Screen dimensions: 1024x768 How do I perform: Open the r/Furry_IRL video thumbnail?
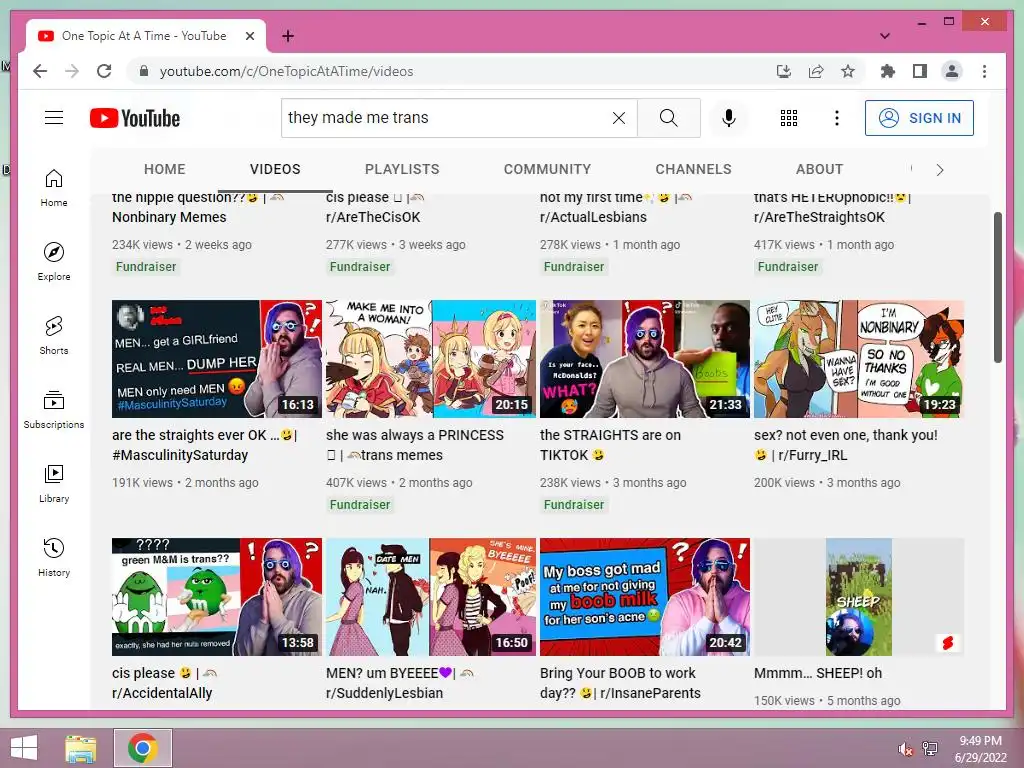(x=859, y=359)
